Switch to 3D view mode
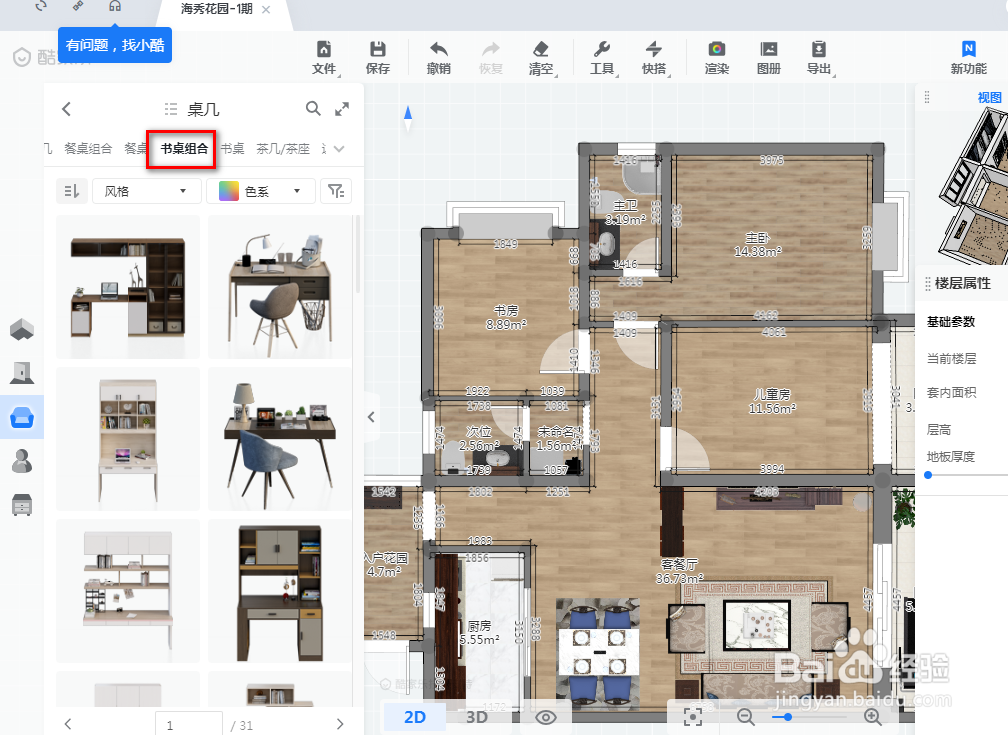Image resolution: width=1008 pixels, height=735 pixels. (x=476, y=717)
